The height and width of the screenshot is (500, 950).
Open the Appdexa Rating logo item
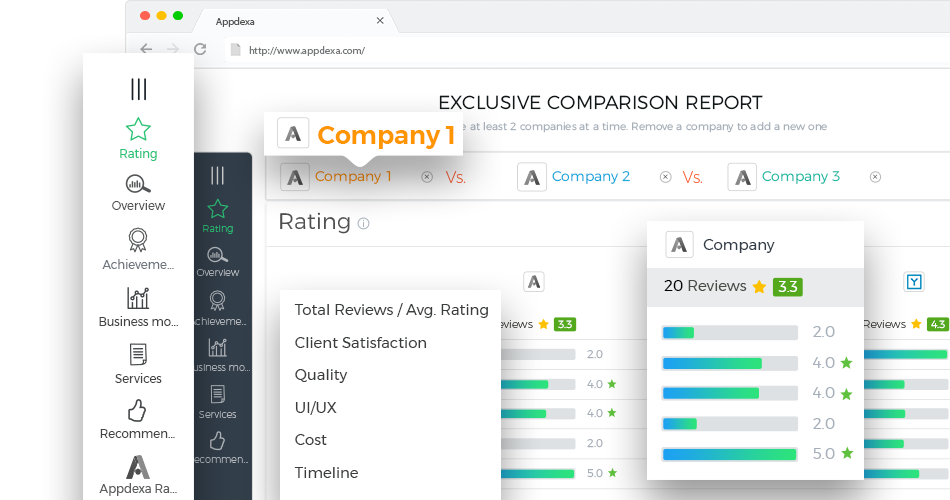point(138,467)
